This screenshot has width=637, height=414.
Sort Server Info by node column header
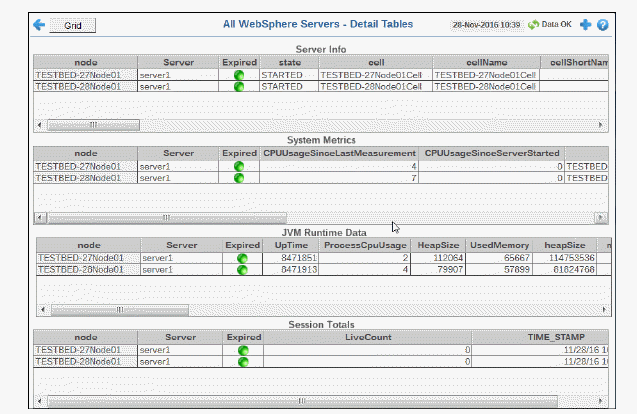point(86,62)
